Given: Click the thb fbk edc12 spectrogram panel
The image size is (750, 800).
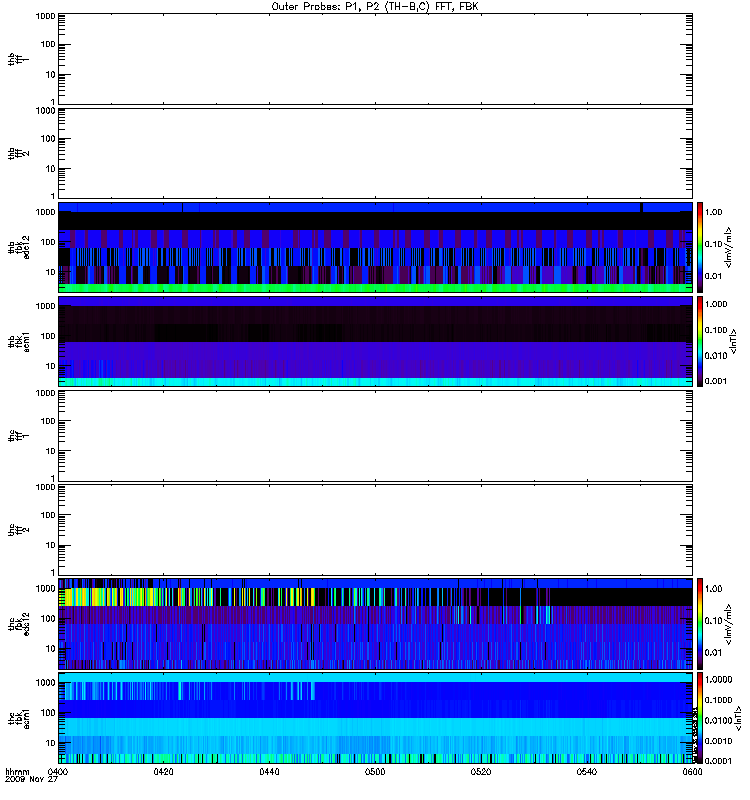Looking at the screenshot, I should point(375,247).
